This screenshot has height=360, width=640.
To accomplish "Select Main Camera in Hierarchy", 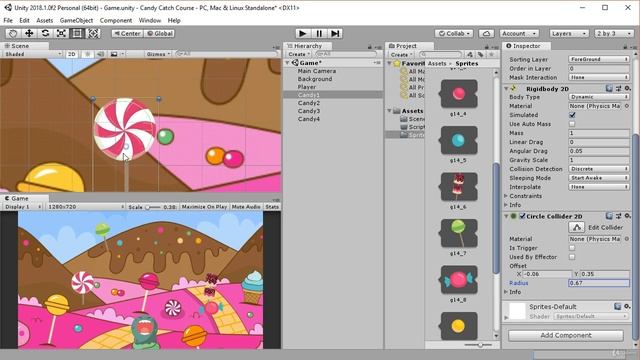I will pos(317,71).
